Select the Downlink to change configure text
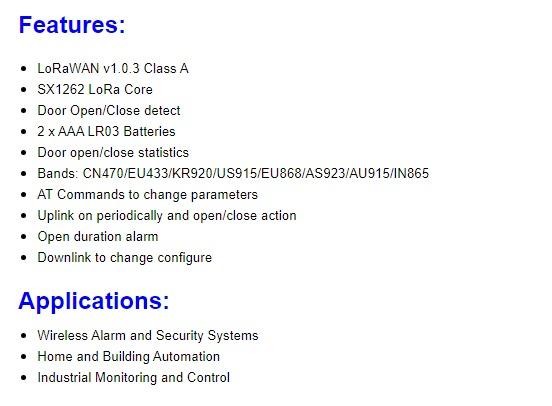The height and width of the screenshot is (406, 552). point(125,258)
